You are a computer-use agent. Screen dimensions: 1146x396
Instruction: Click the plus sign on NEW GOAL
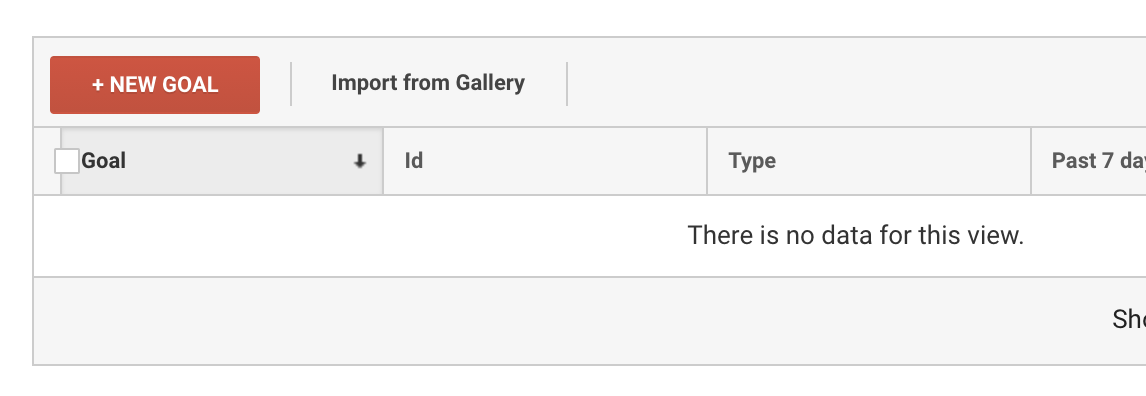tap(97, 85)
